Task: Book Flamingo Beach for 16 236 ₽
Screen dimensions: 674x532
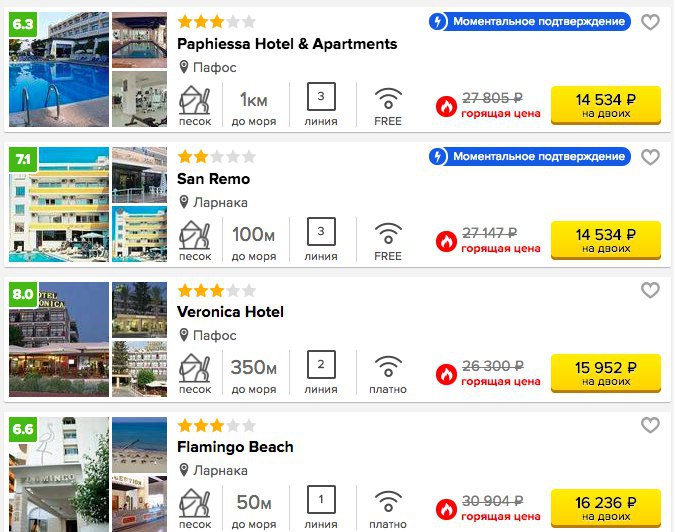Action: tap(606, 508)
